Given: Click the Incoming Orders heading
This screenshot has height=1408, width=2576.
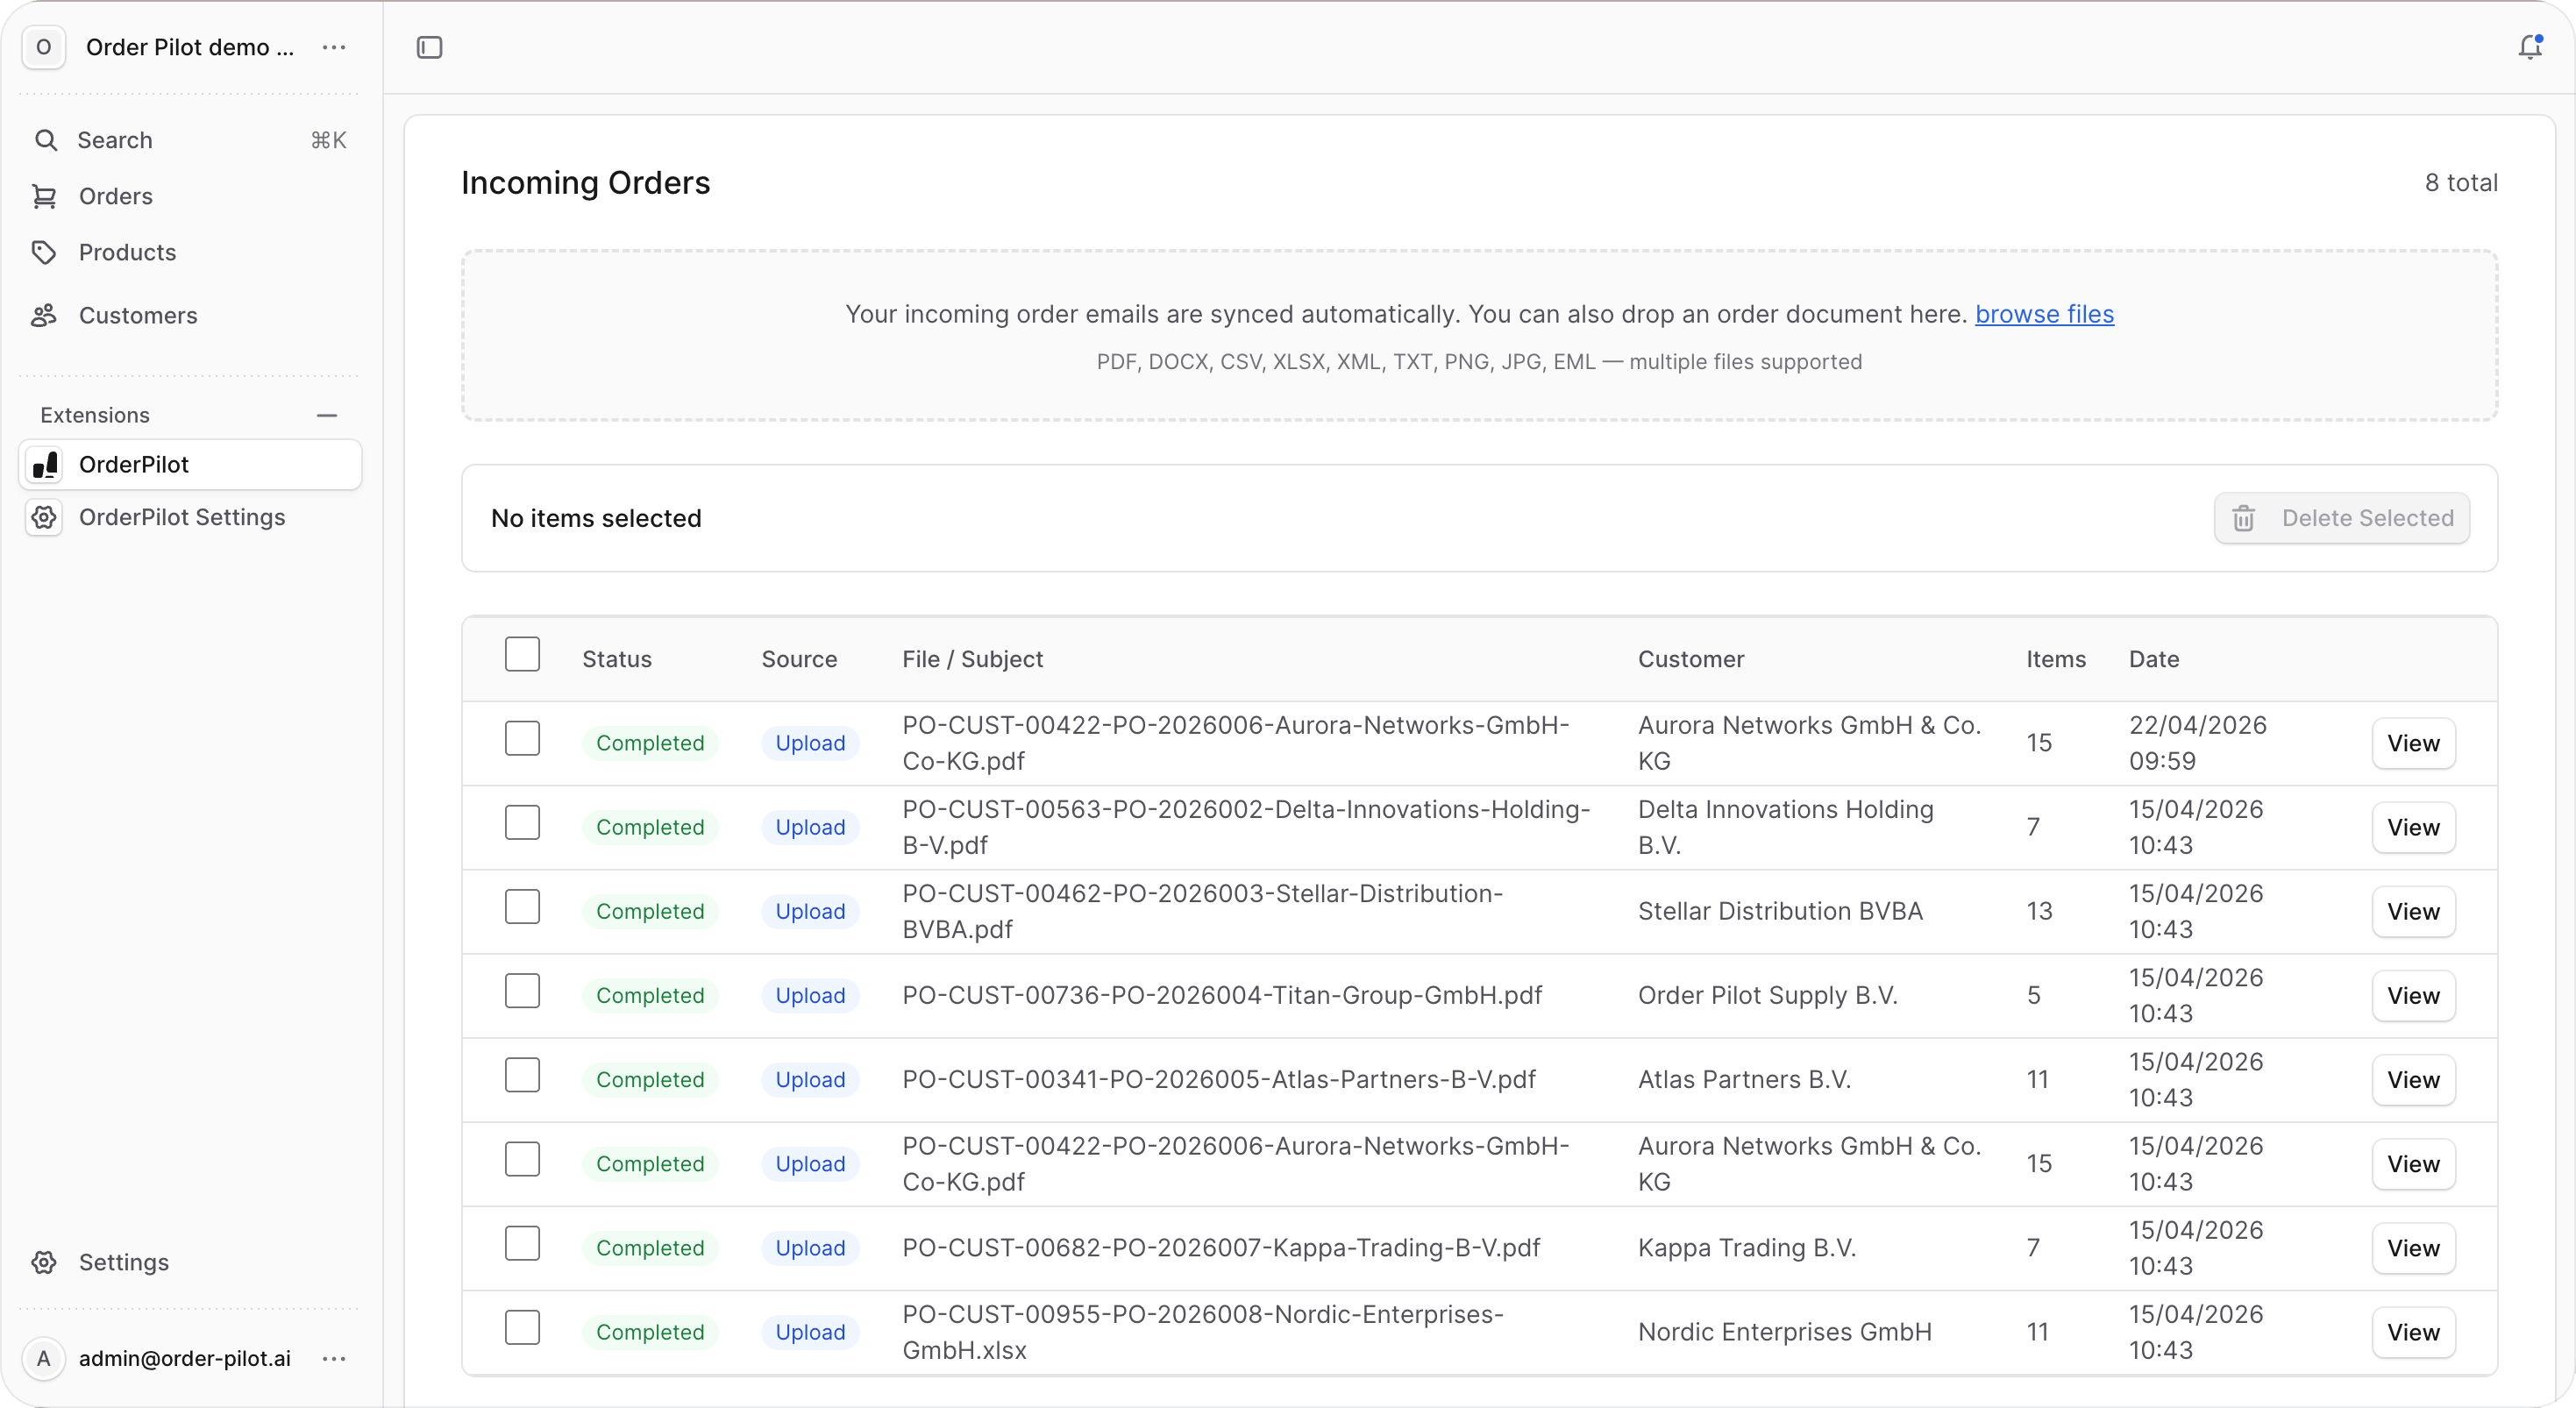Looking at the screenshot, I should pyautogui.click(x=585, y=183).
